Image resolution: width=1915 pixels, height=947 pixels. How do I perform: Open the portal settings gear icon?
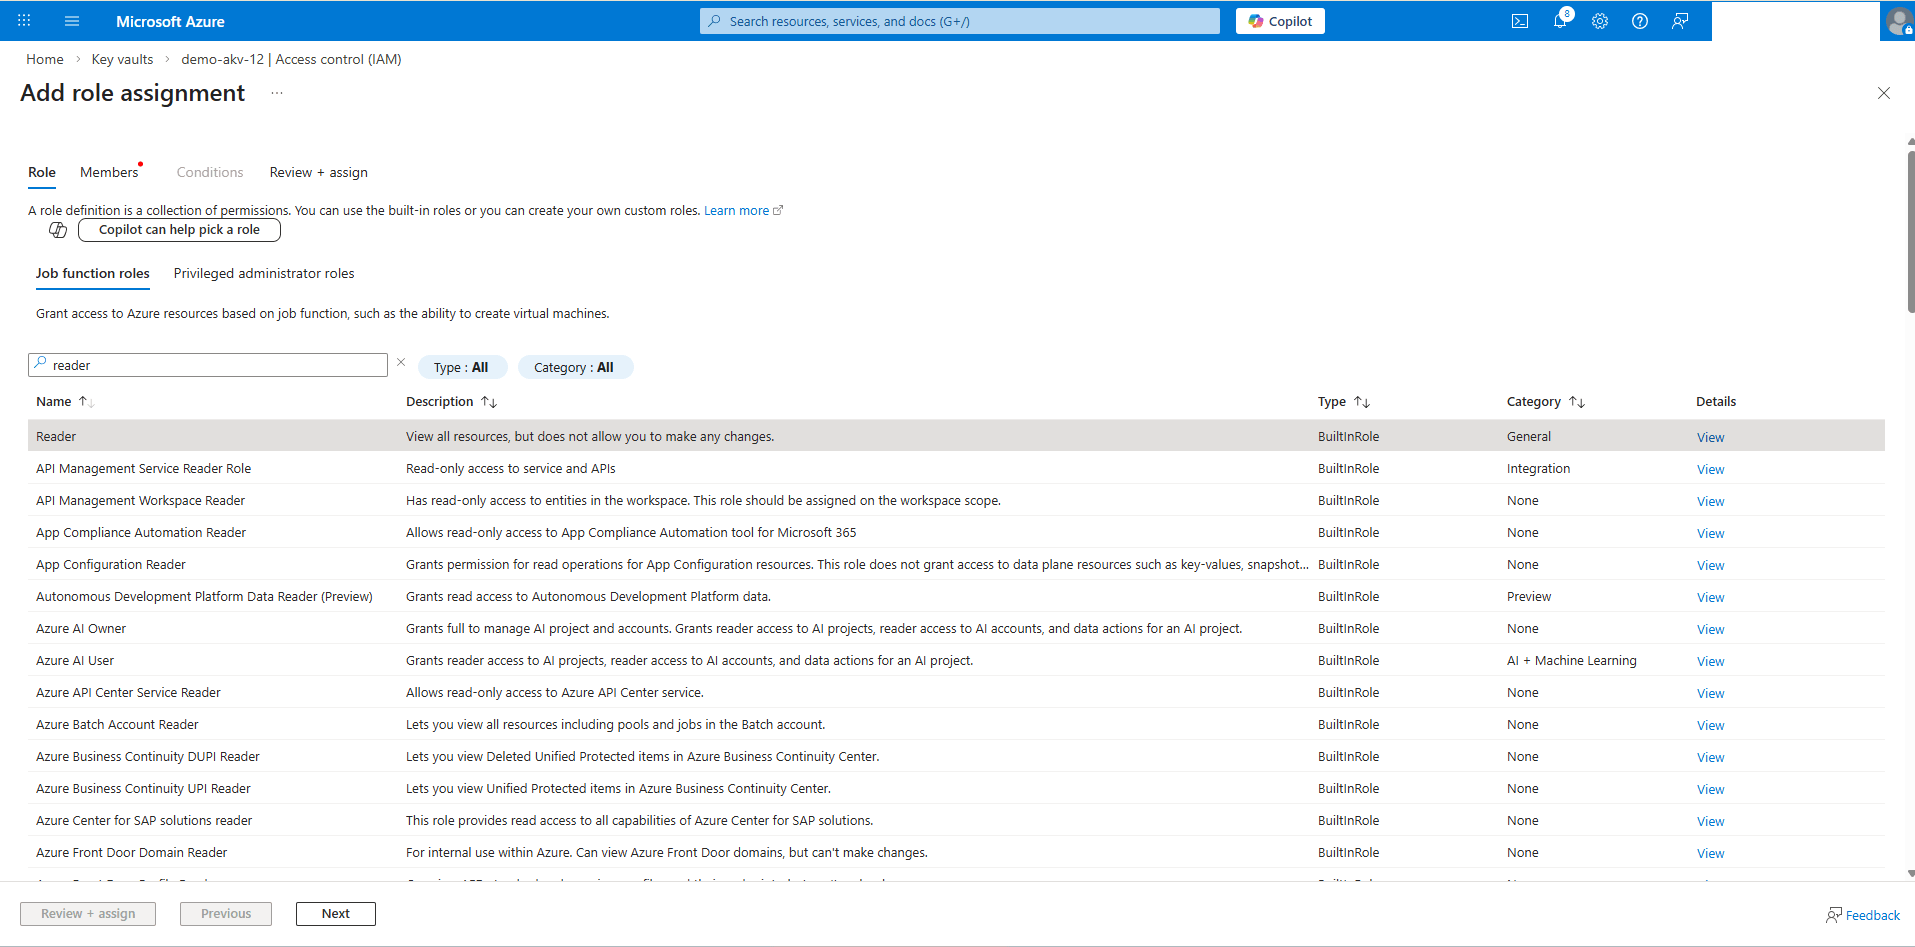click(1600, 20)
